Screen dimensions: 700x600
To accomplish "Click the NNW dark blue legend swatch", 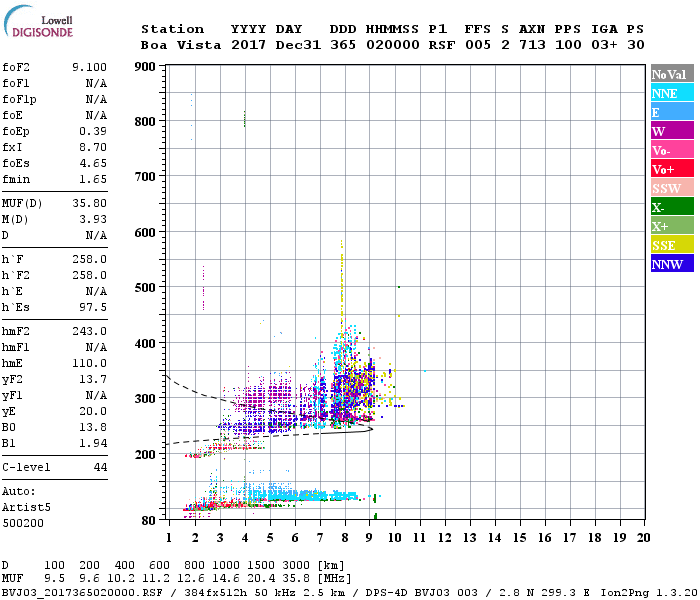I will point(672,263).
